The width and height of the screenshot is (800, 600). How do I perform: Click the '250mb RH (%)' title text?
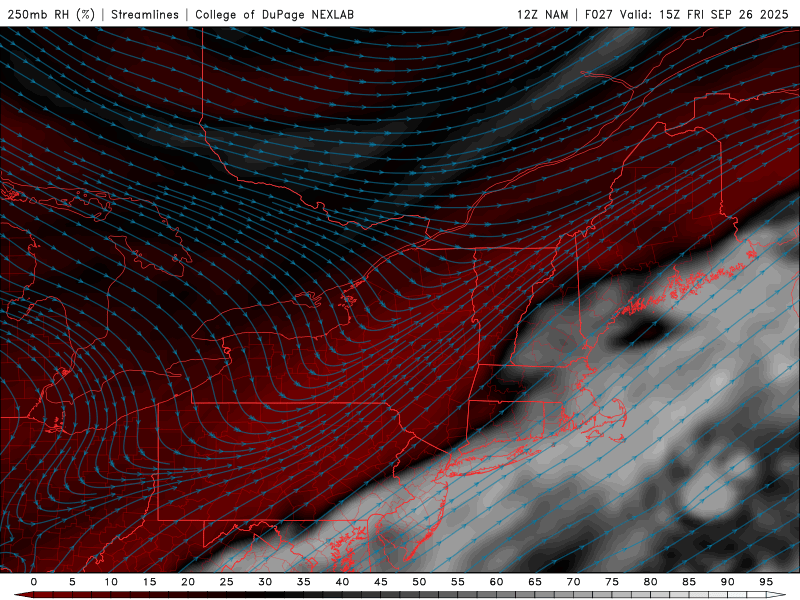[51, 14]
